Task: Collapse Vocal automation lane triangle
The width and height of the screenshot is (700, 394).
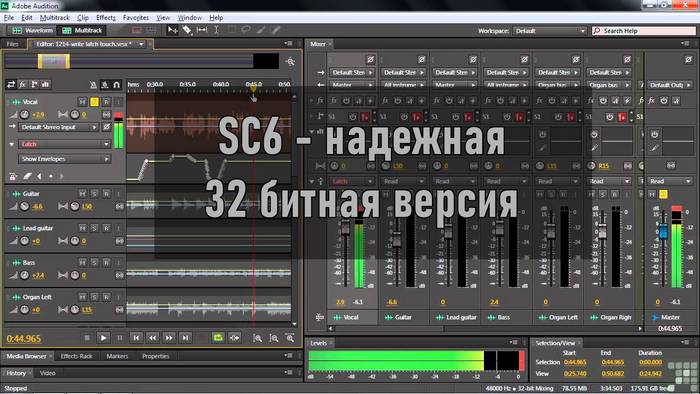Action: [x=12, y=144]
